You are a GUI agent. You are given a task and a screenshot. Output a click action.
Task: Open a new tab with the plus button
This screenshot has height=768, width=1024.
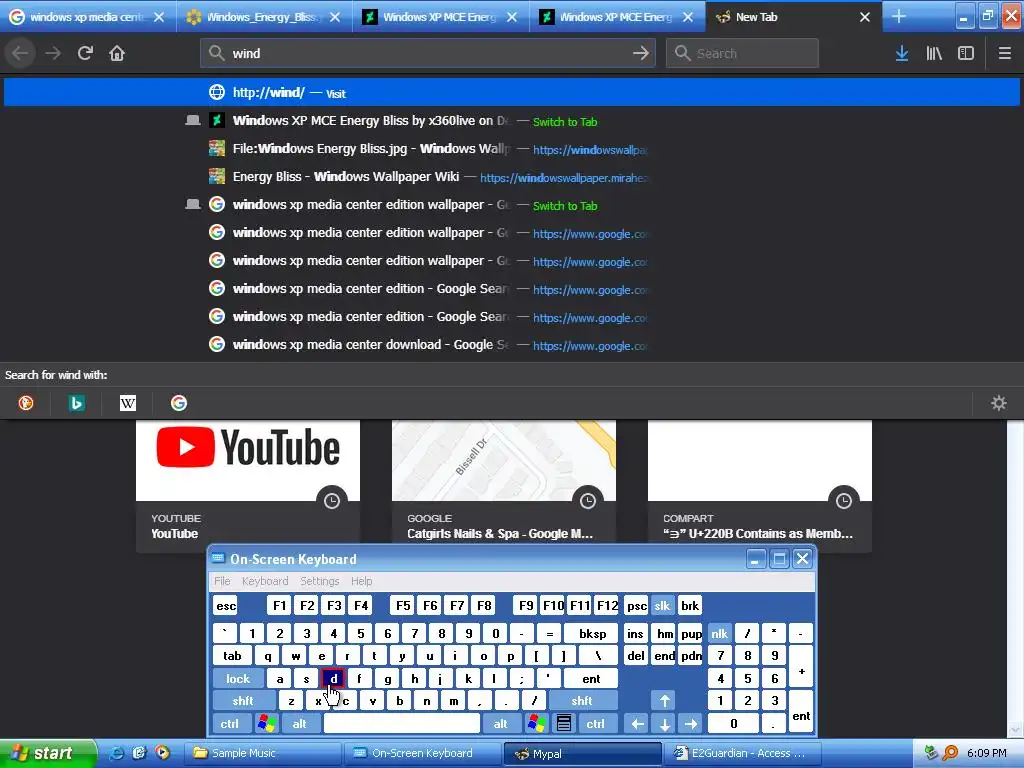(899, 16)
